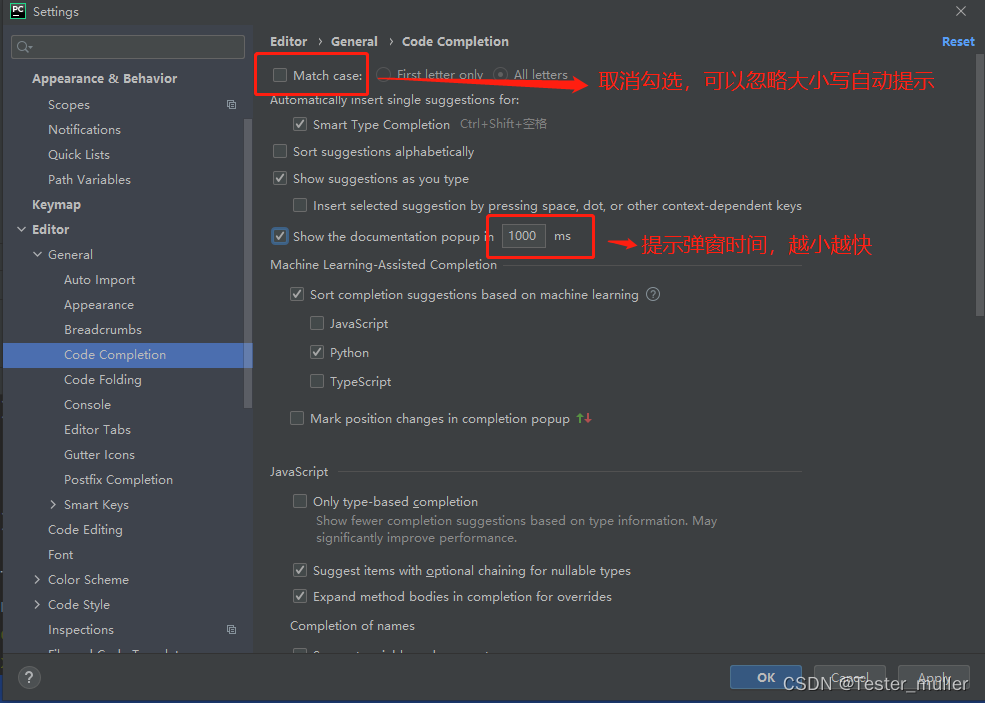Enable Insert selected suggestion by pressing space
Viewport: 985px width, 703px height.
click(x=300, y=205)
